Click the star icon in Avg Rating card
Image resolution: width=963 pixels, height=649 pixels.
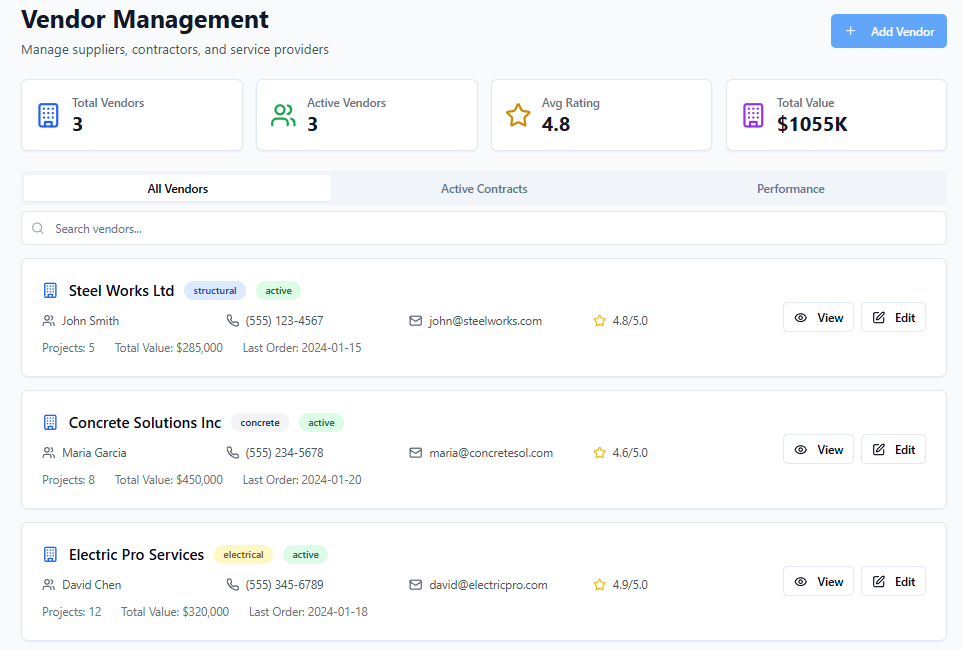pos(518,115)
